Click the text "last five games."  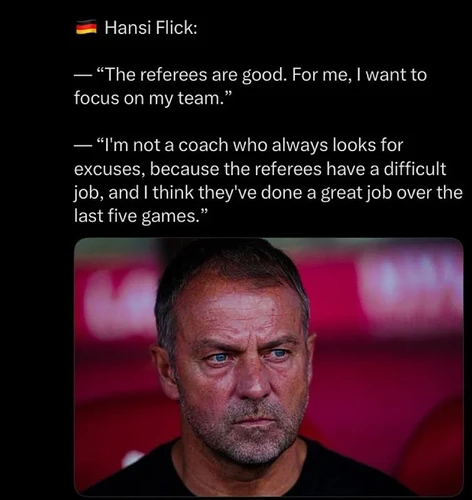[141, 216]
